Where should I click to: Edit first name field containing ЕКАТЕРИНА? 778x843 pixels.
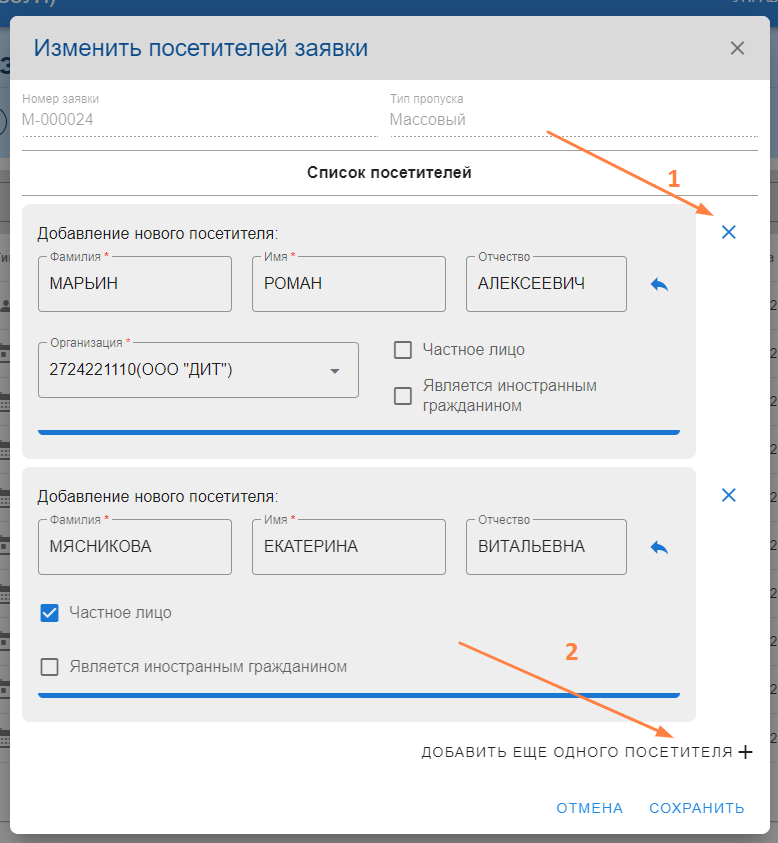click(x=348, y=547)
